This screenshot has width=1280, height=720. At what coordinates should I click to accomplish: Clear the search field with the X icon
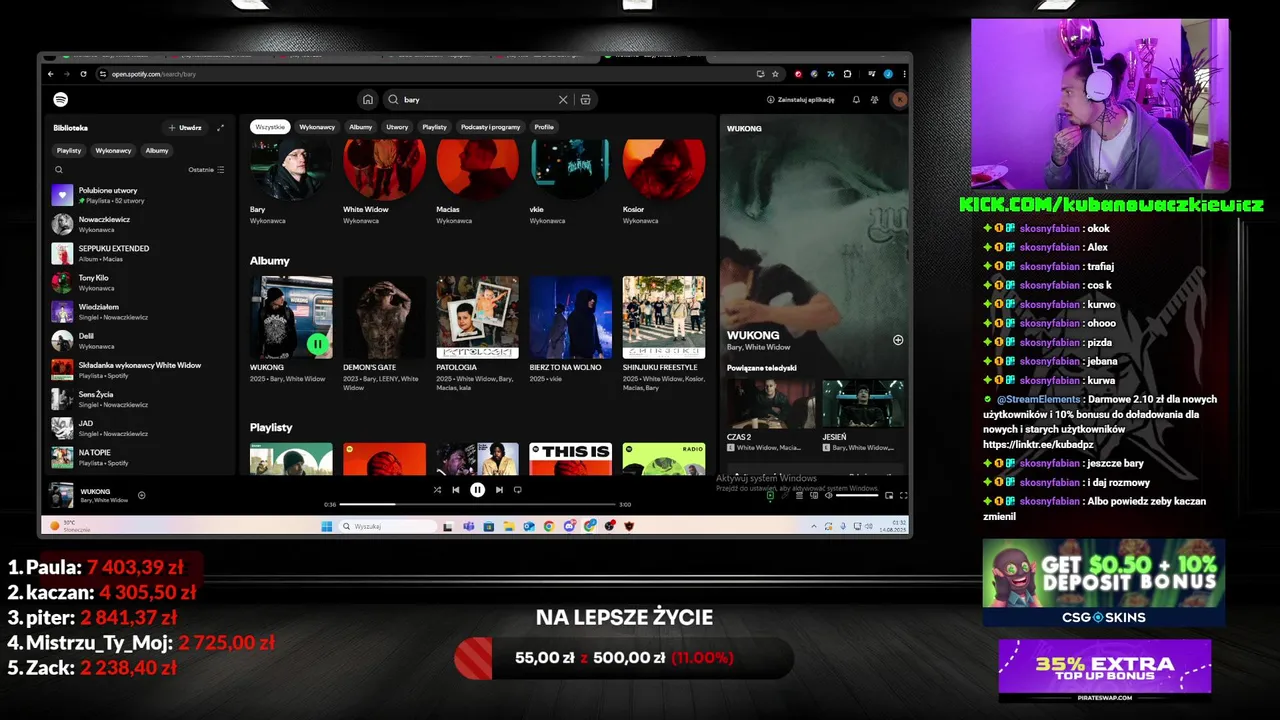point(563,100)
